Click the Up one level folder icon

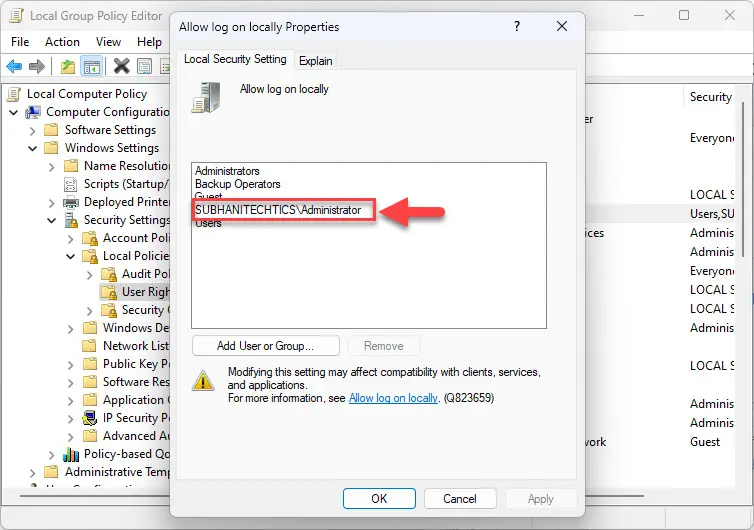point(68,66)
